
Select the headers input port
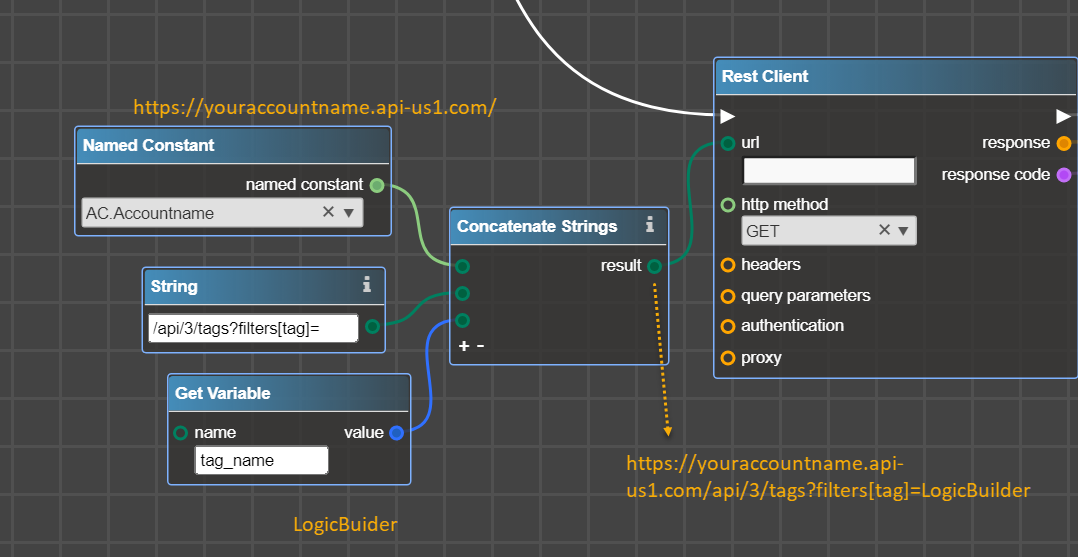[x=728, y=265]
